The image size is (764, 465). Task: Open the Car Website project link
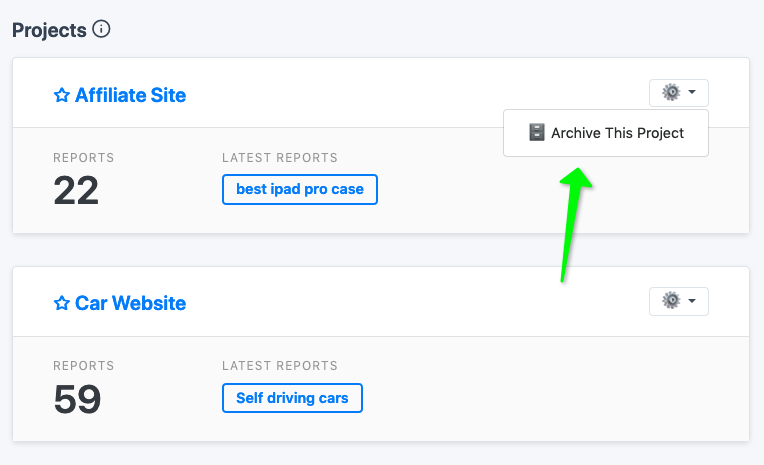(130, 303)
